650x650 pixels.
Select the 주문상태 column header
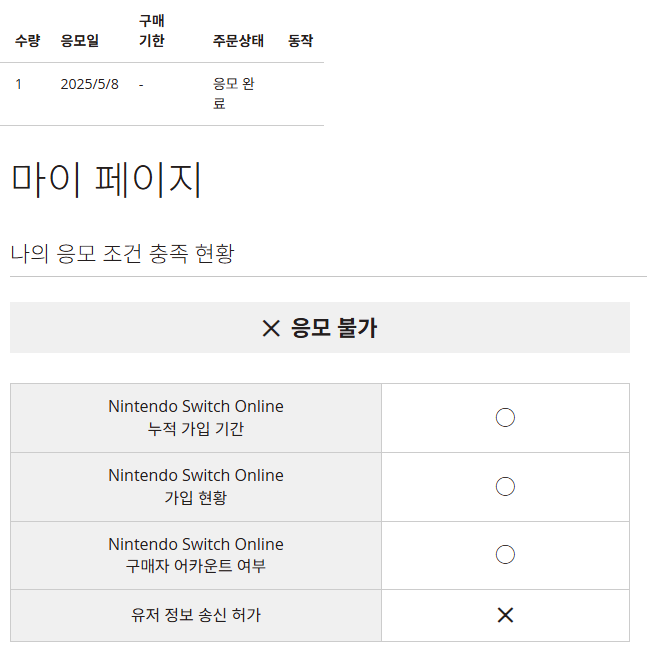pos(238,41)
